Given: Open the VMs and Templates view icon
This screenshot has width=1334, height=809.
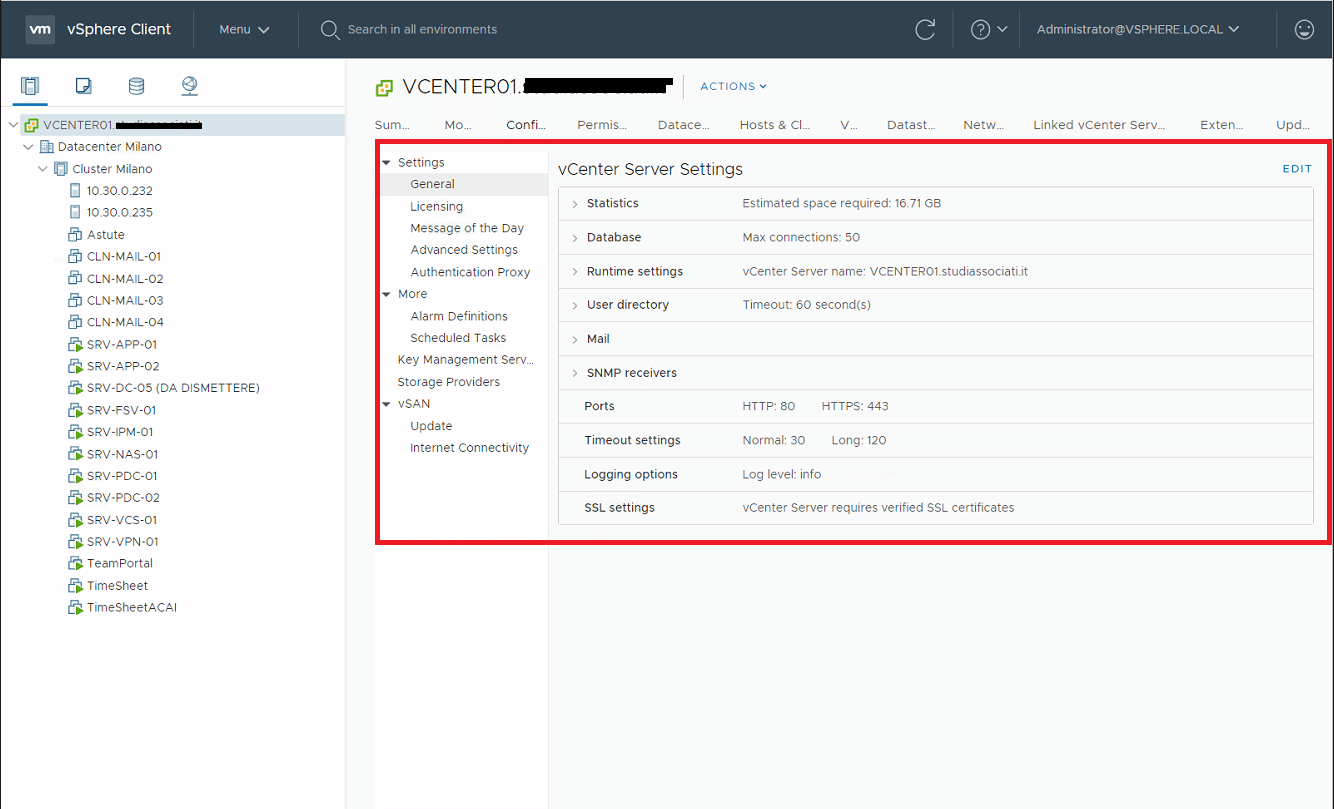Looking at the screenshot, I should tap(84, 86).
